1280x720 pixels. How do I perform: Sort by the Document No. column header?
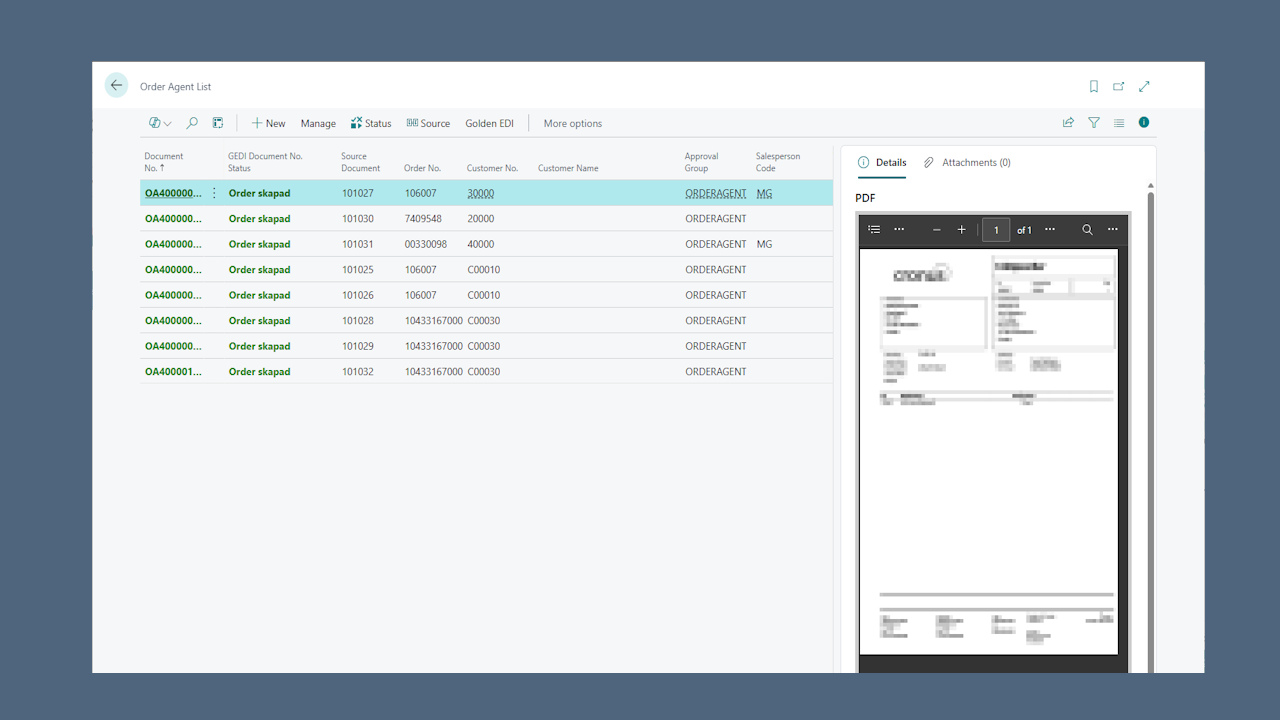(x=164, y=162)
